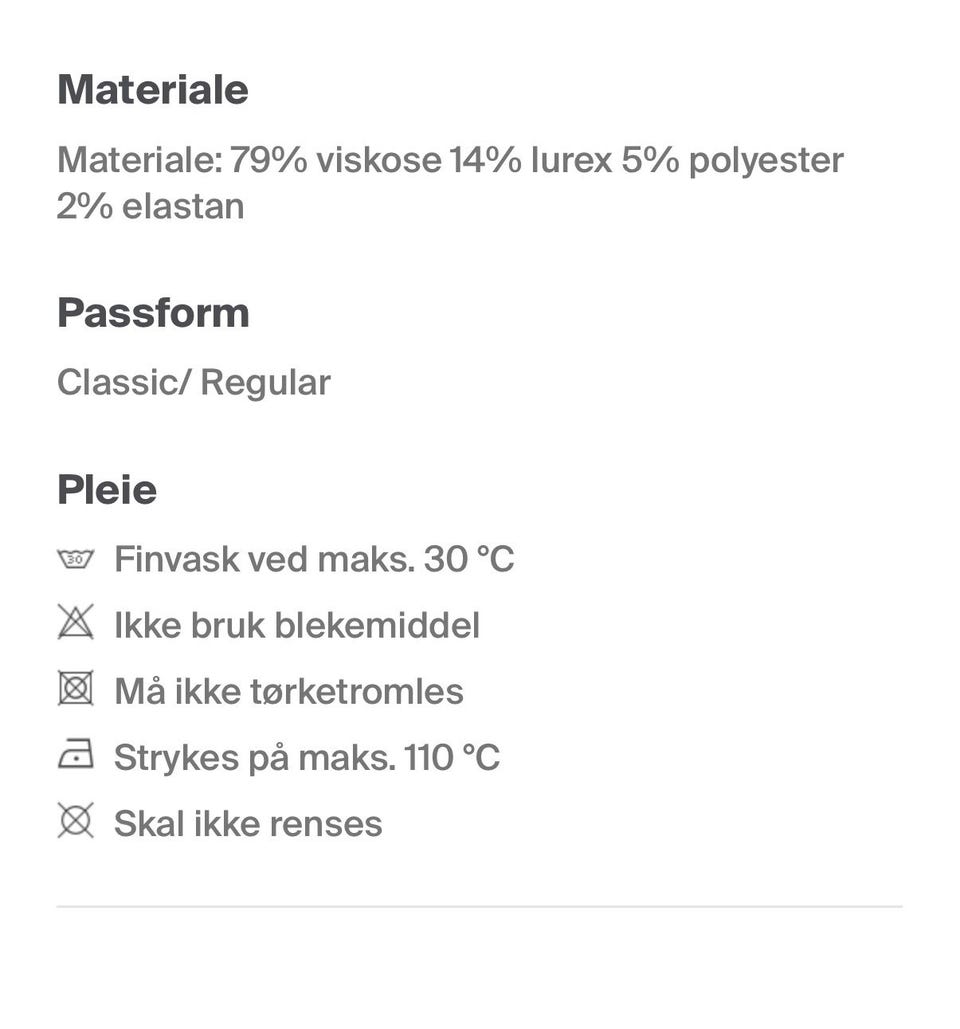This screenshot has height=1029, width=960.
Task: Tap 'Må ikke tørketromles' instruction text
Action: pyautogui.click(x=289, y=691)
